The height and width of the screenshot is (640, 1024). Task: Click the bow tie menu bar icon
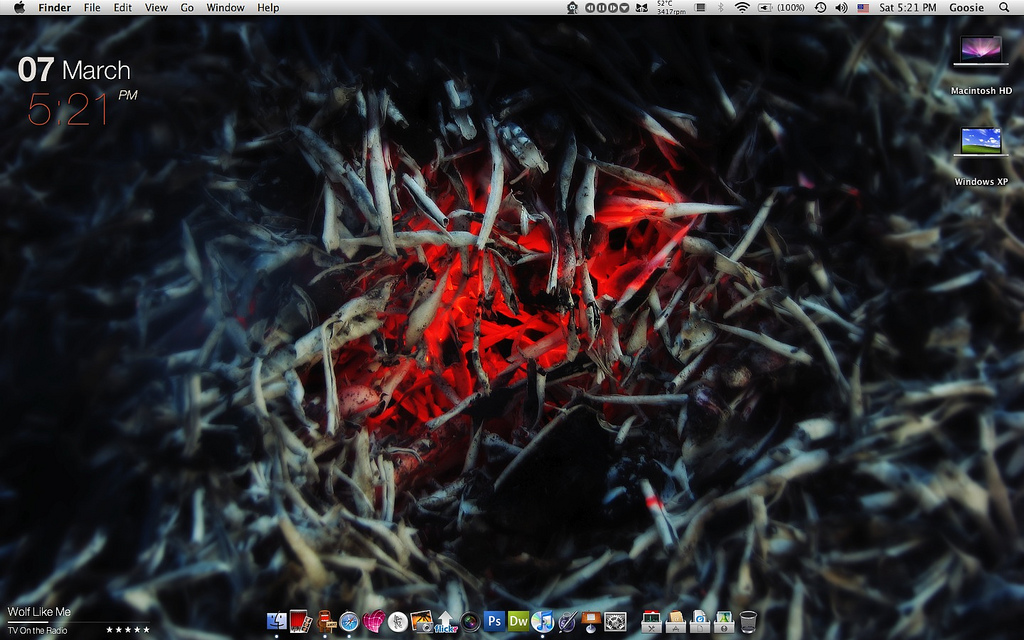(x=641, y=8)
